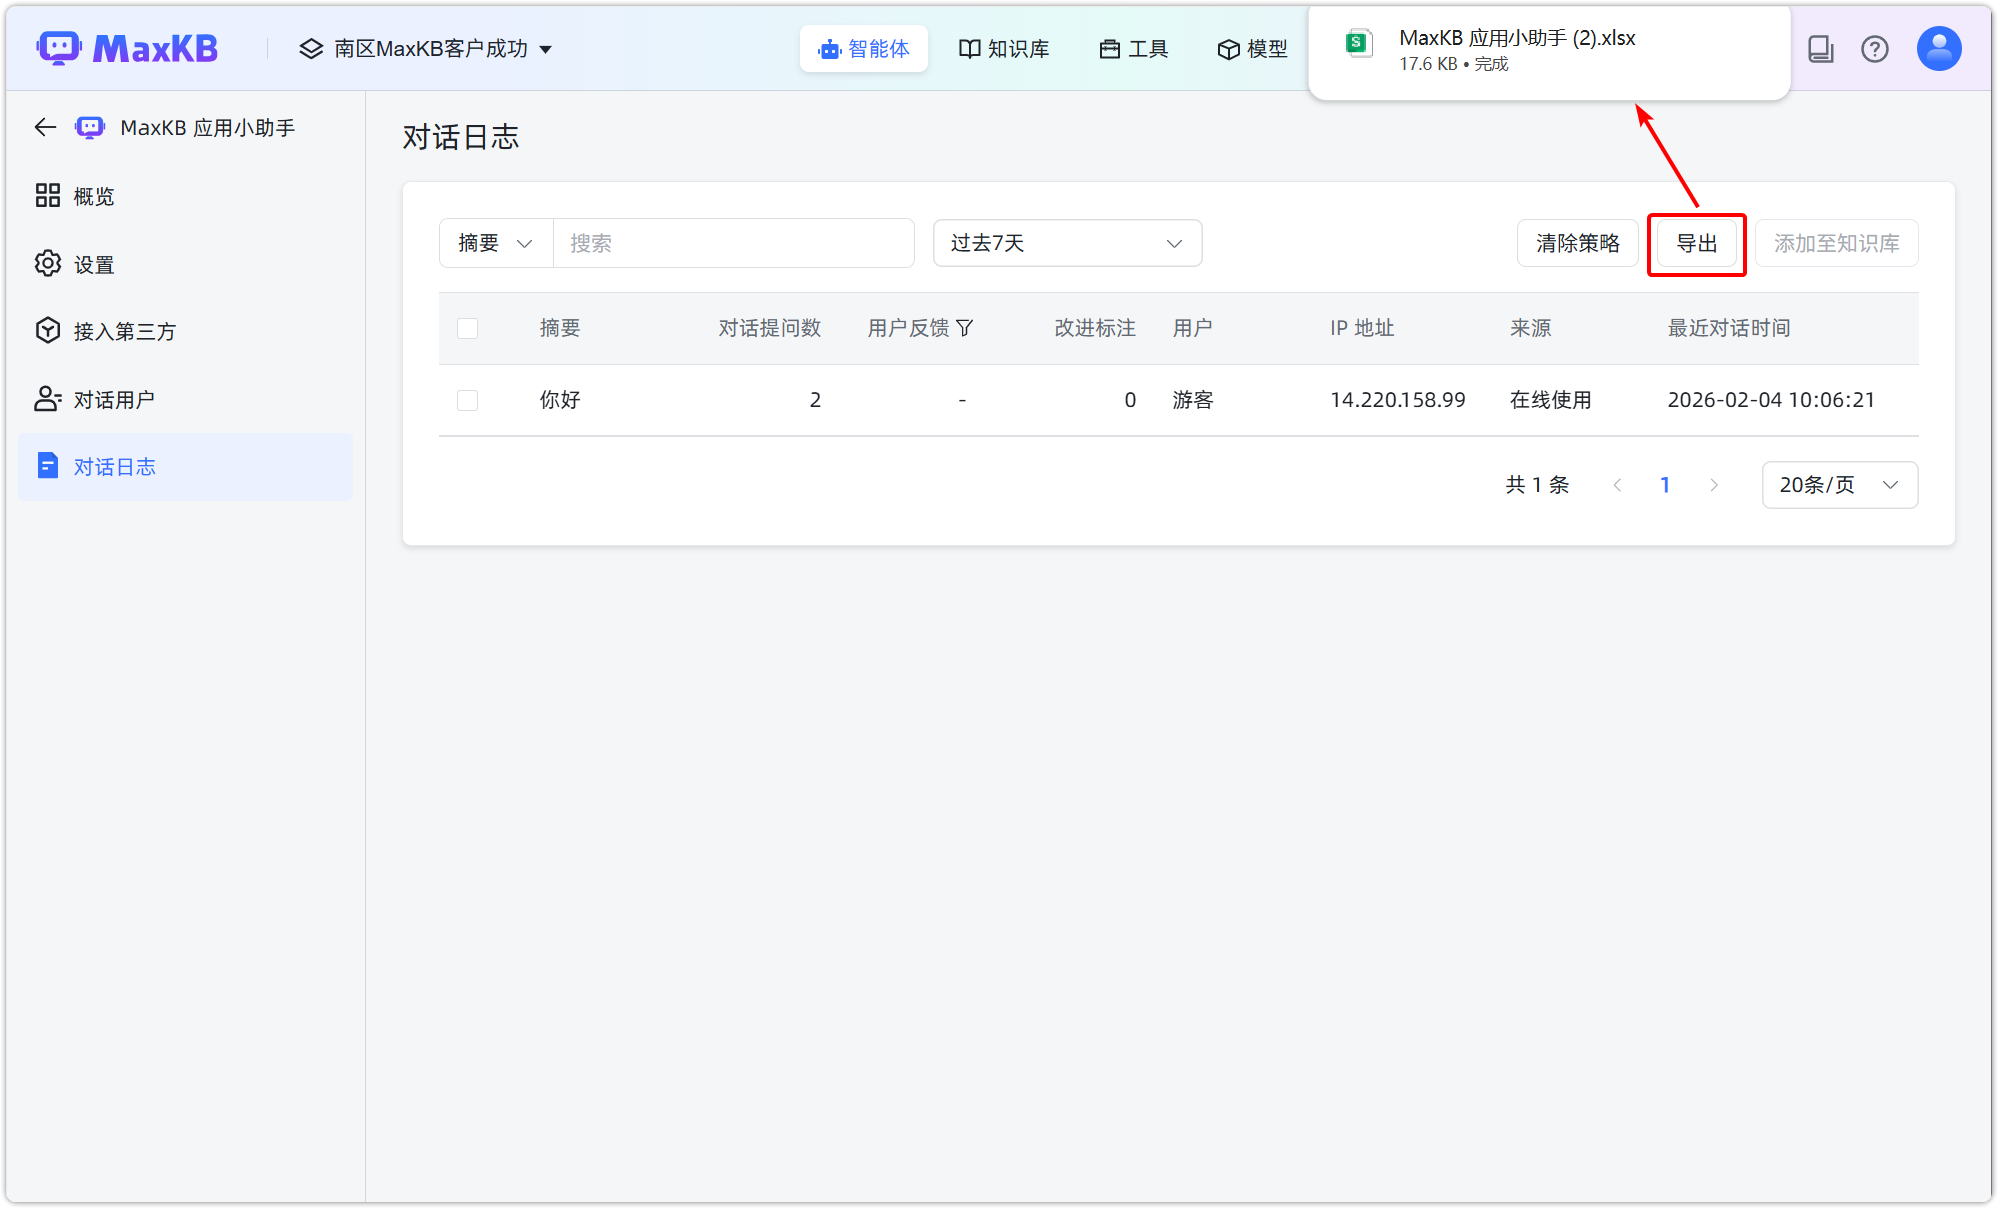Click the 导出 export button

1696,242
